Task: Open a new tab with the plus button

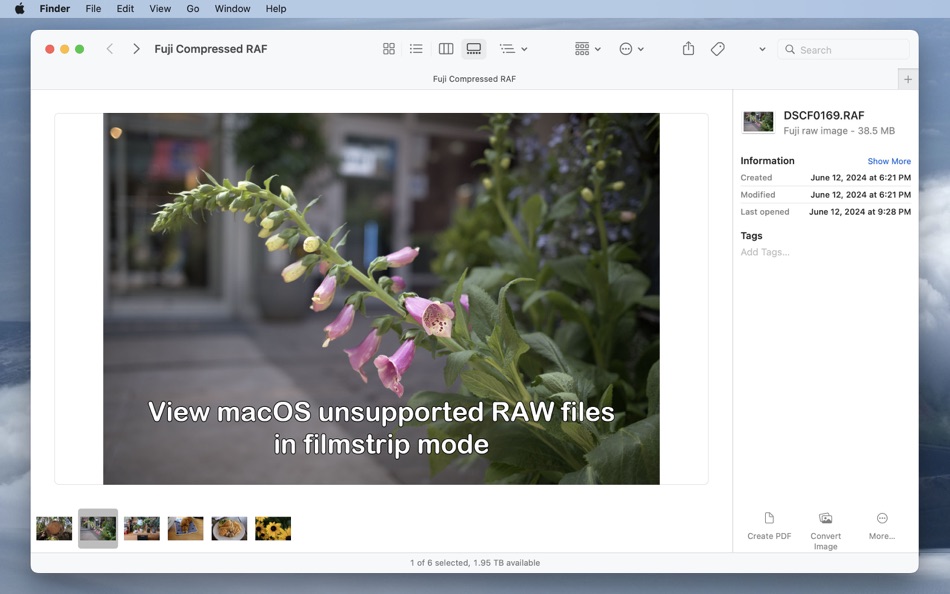Action: pyautogui.click(x=907, y=78)
